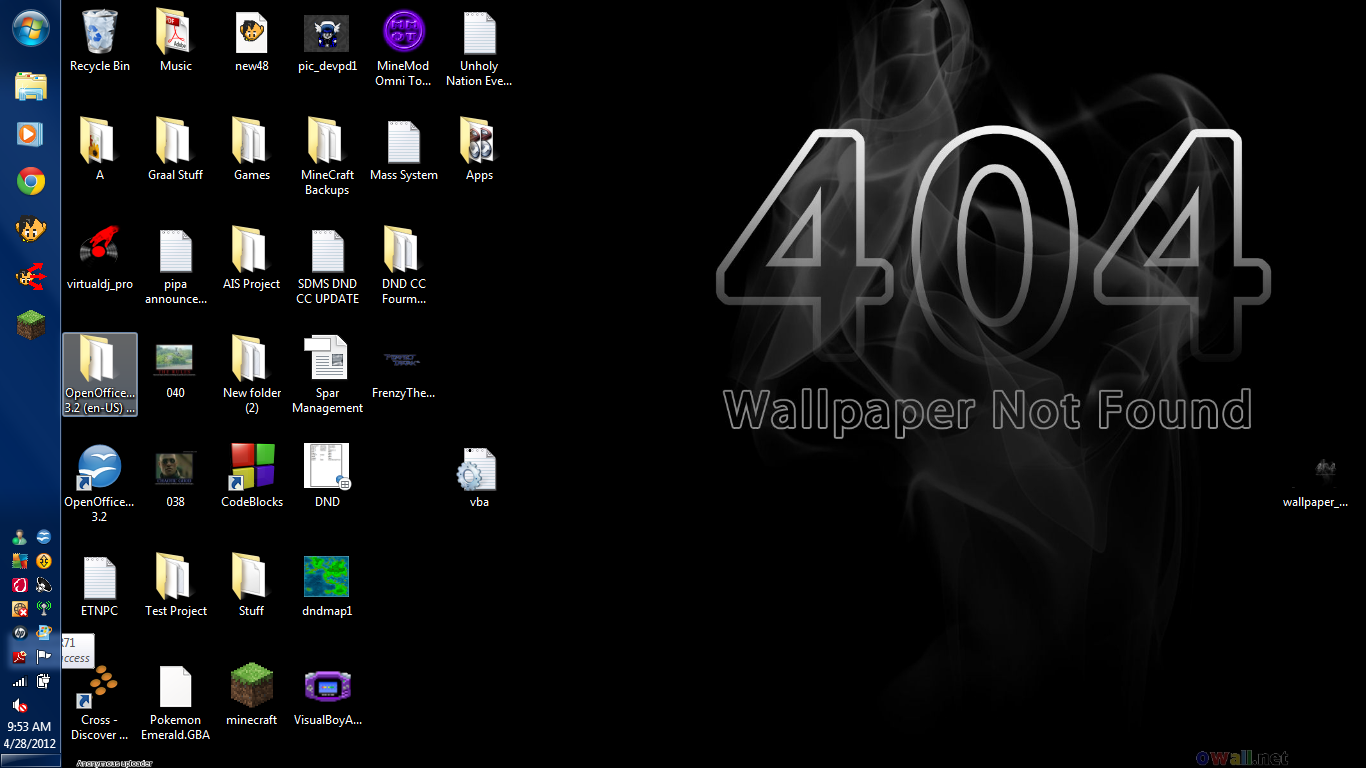Open the battery power tray icon
The height and width of the screenshot is (768, 1366).
(x=43, y=681)
